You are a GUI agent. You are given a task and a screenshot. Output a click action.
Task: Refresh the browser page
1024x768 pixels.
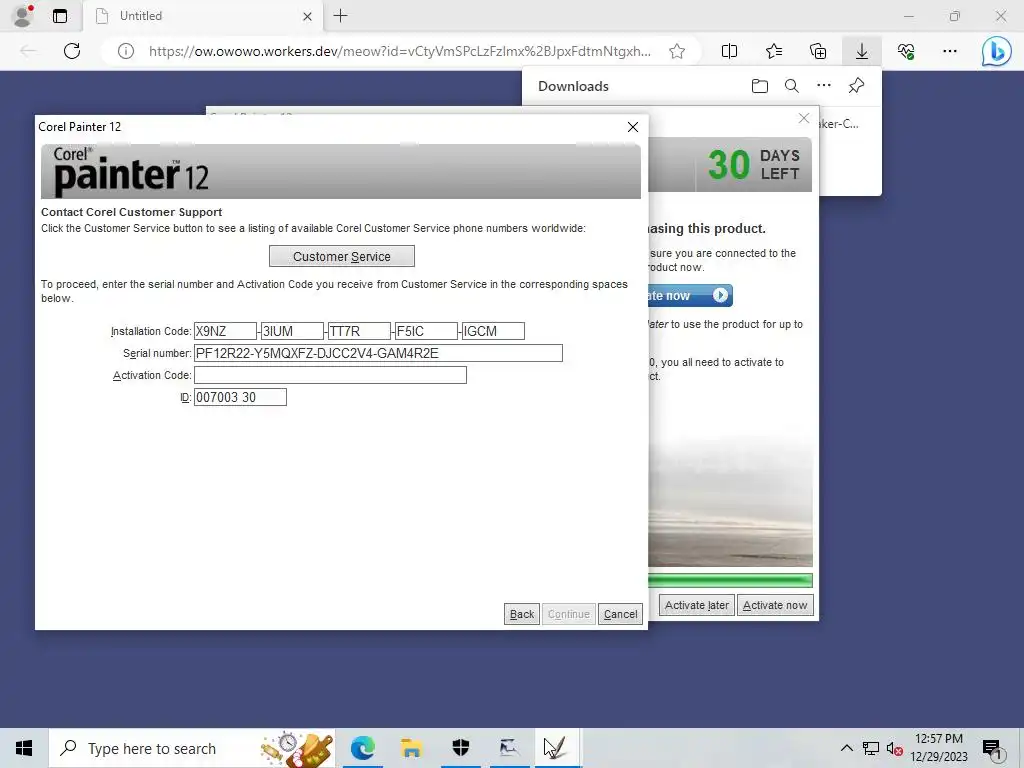coord(72,51)
